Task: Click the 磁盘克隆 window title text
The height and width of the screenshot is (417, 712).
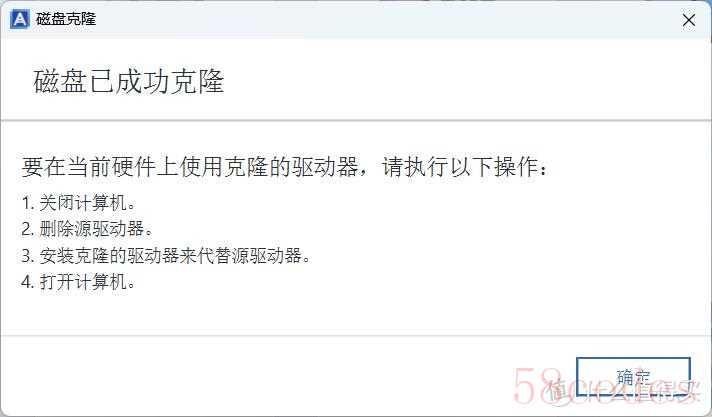Action: pos(66,20)
